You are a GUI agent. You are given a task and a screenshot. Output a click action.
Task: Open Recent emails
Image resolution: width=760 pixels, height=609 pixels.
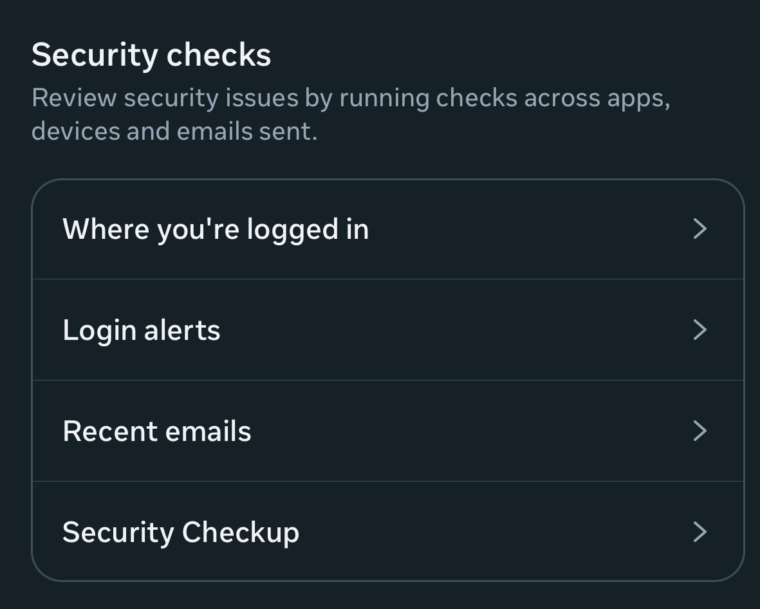(x=387, y=431)
